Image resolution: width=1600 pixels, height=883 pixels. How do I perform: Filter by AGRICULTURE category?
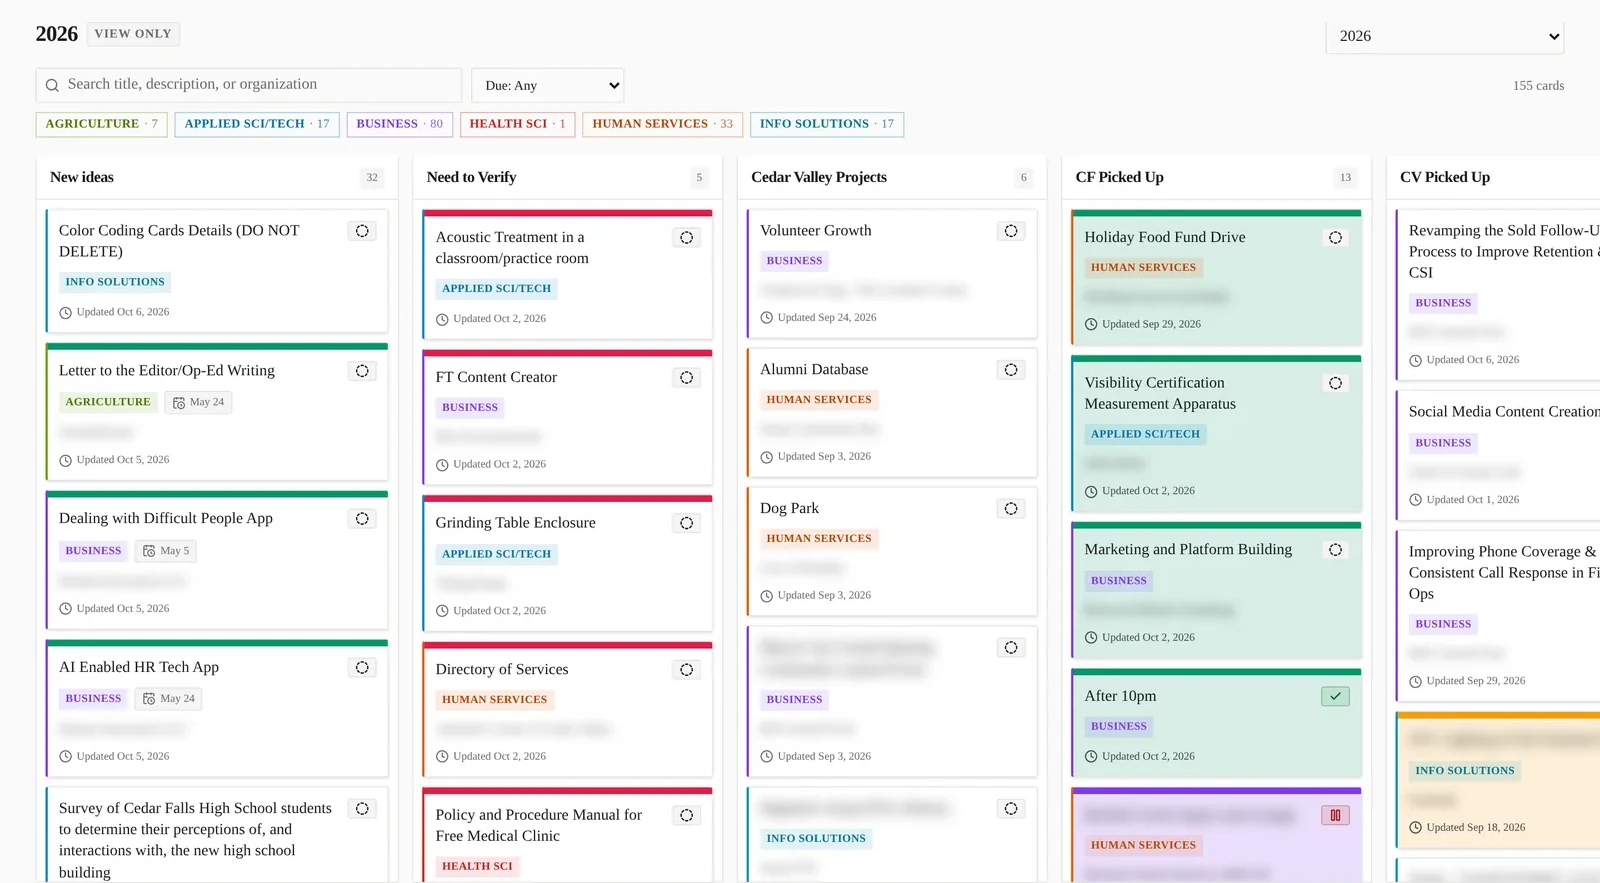click(x=102, y=124)
